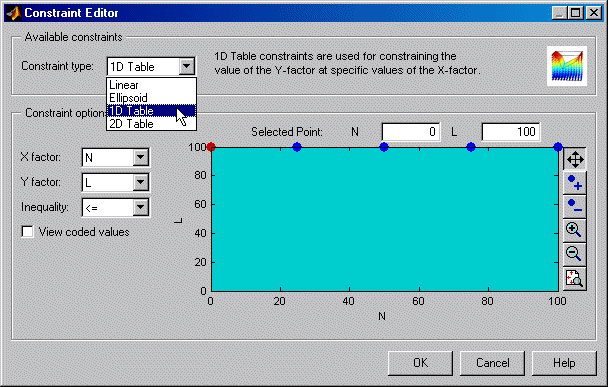Select the blue point at N equals 50

click(x=384, y=147)
